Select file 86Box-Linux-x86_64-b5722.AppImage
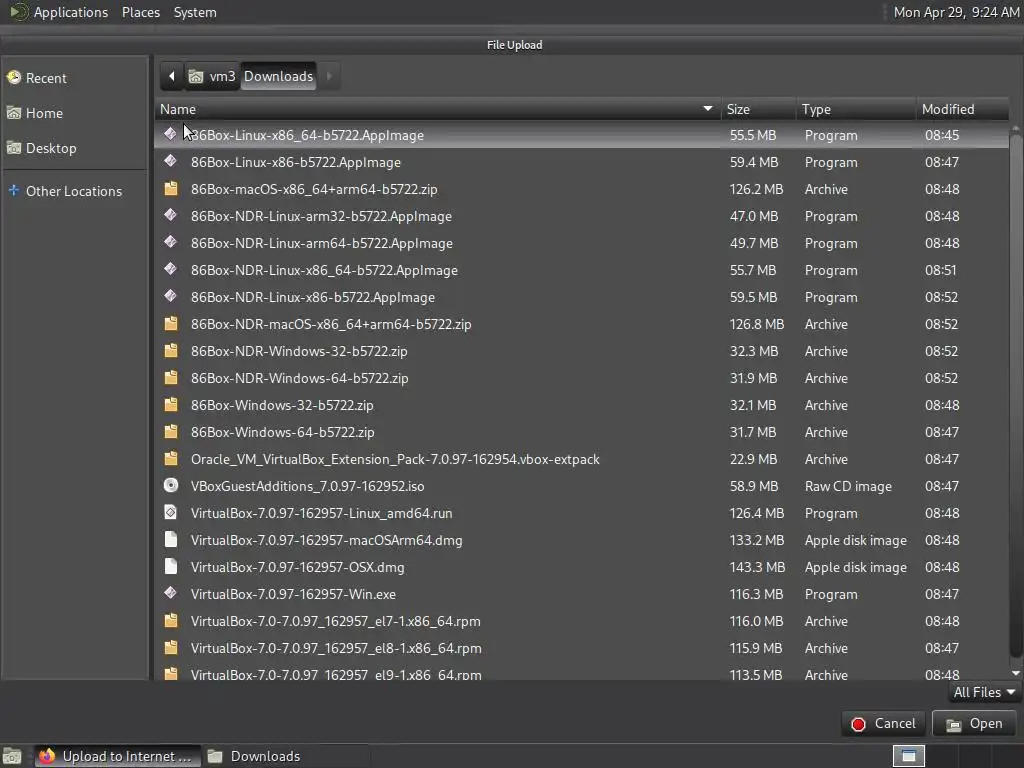The width and height of the screenshot is (1024, 768). [x=581, y=135]
